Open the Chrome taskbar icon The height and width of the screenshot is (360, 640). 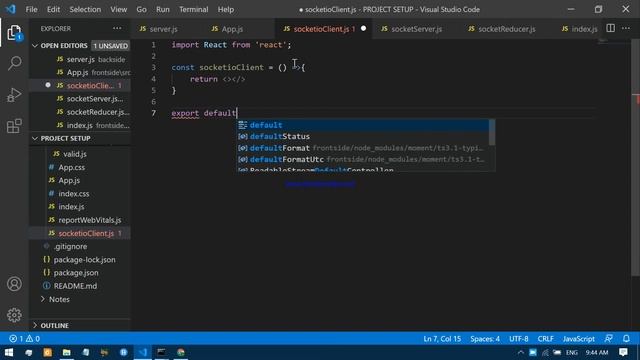(x=181, y=352)
